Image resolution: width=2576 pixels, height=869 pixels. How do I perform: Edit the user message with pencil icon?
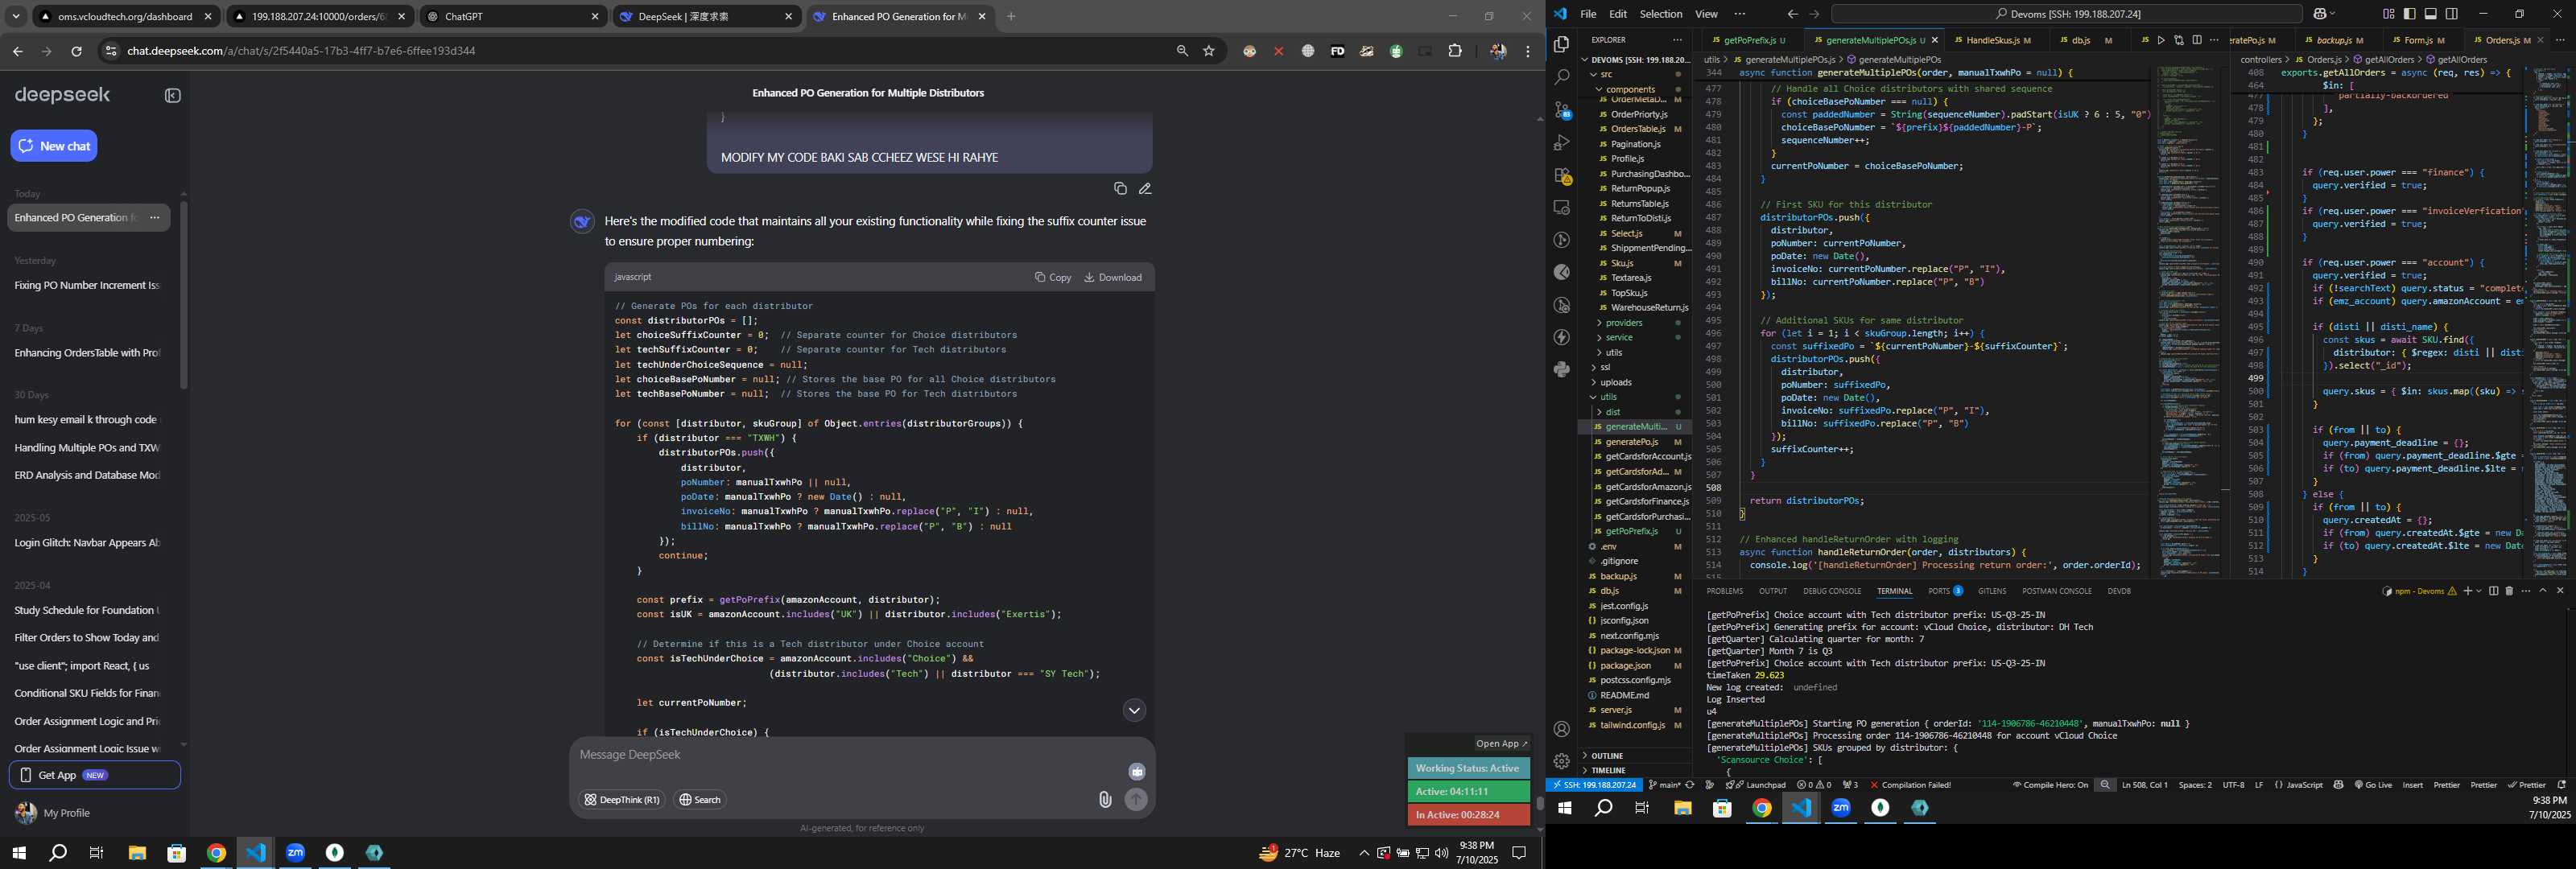tap(1145, 188)
